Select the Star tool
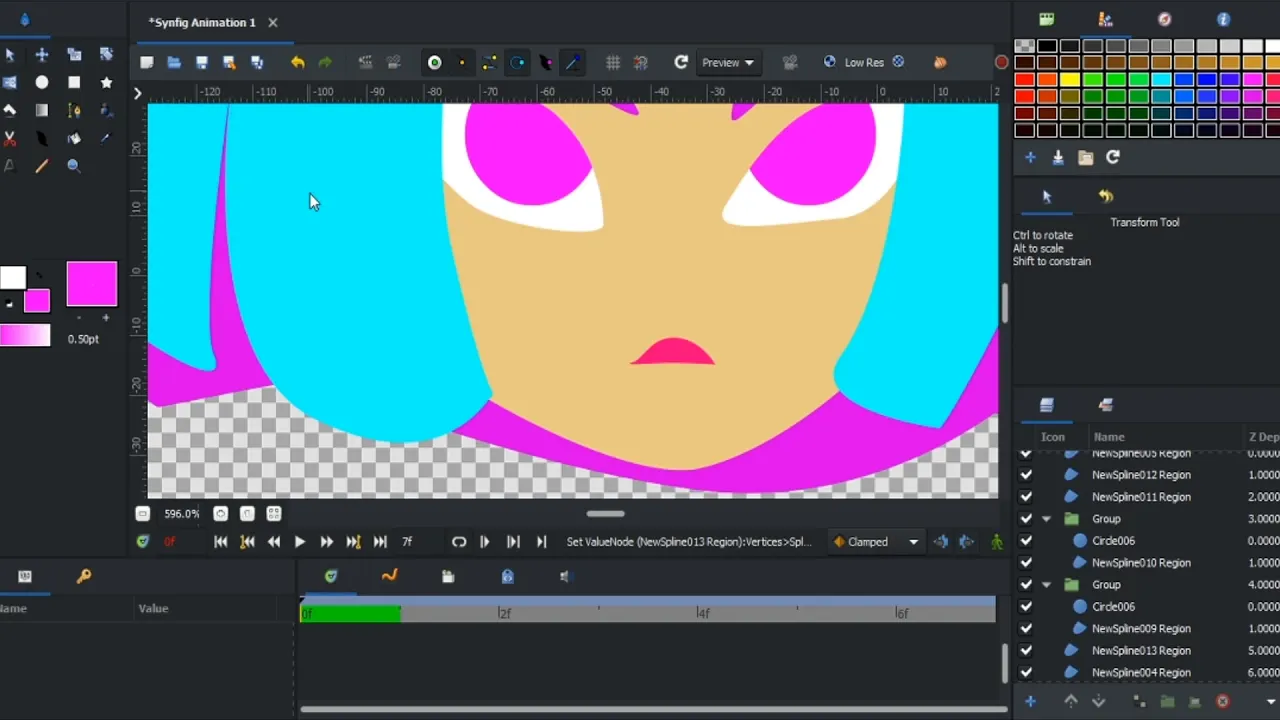Screen dimensions: 1280x720 [106, 82]
